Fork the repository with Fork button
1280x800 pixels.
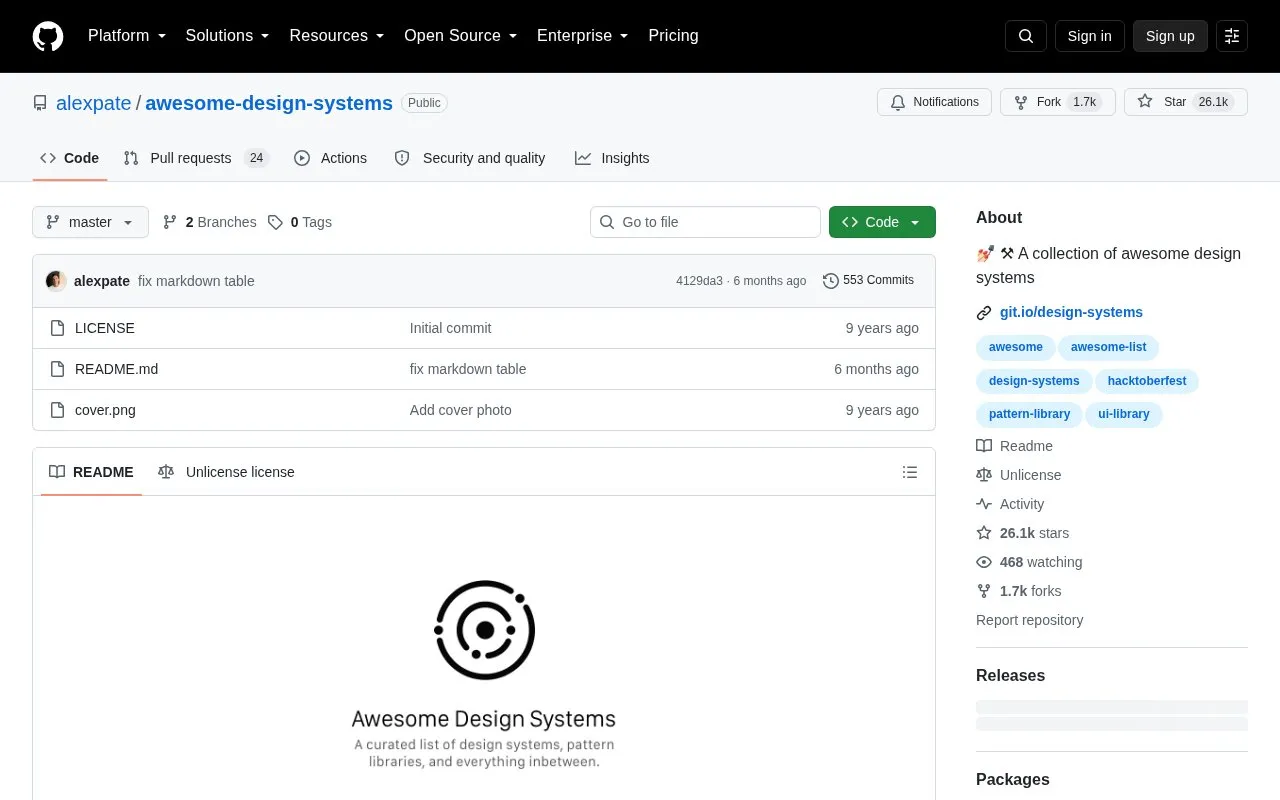[1058, 102]
